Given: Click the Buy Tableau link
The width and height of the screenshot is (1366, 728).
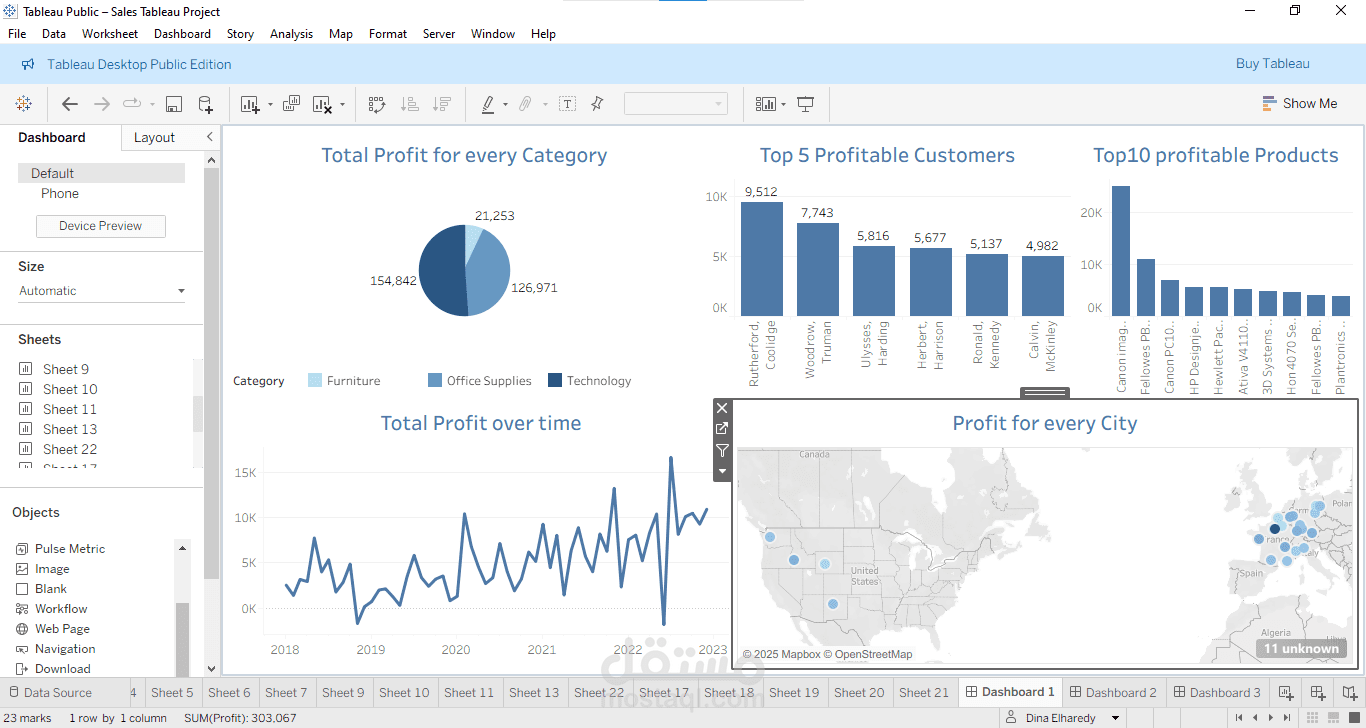Looking at the screenshot, I should click(x=1272, y=64).
